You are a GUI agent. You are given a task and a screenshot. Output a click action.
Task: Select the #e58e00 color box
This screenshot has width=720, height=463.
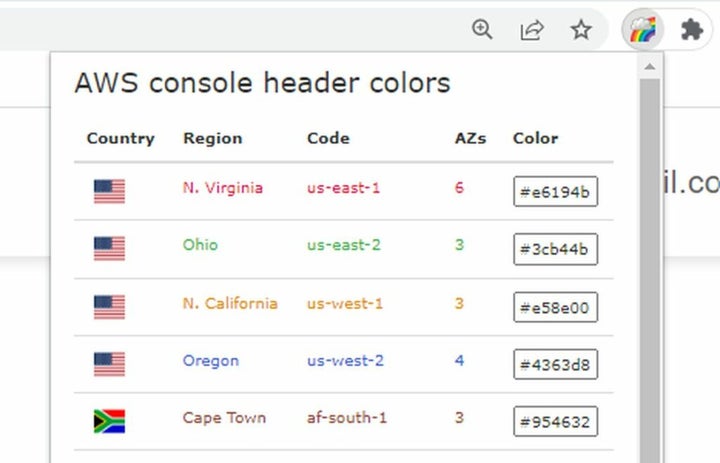(x=555, y=307)
